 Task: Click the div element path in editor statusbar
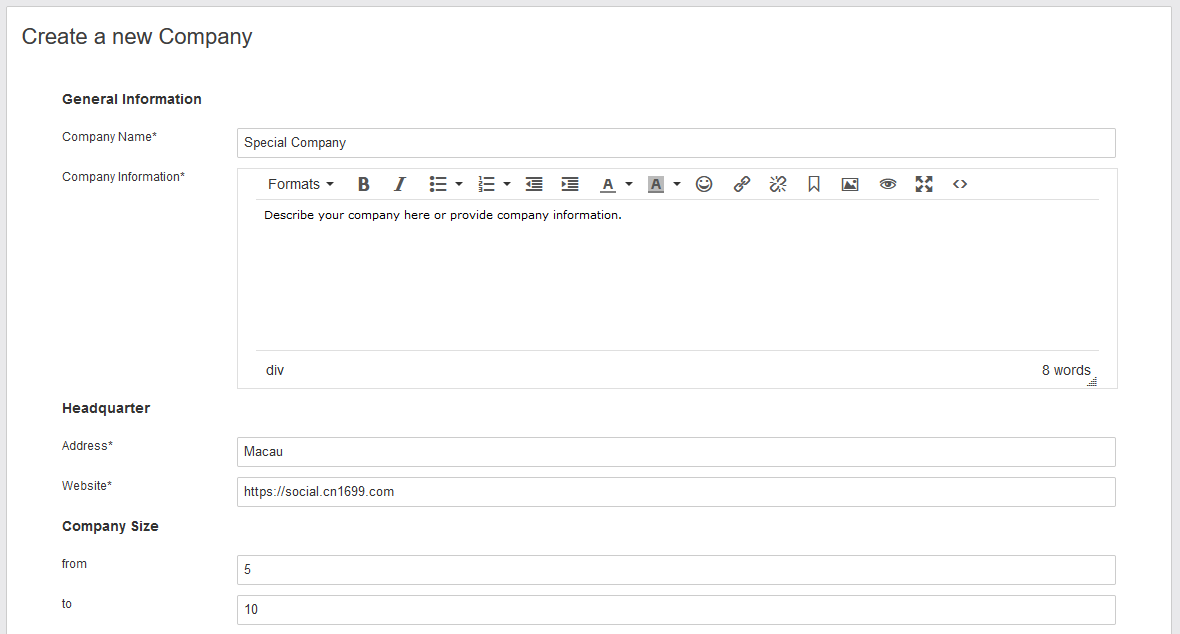(275, 370)
